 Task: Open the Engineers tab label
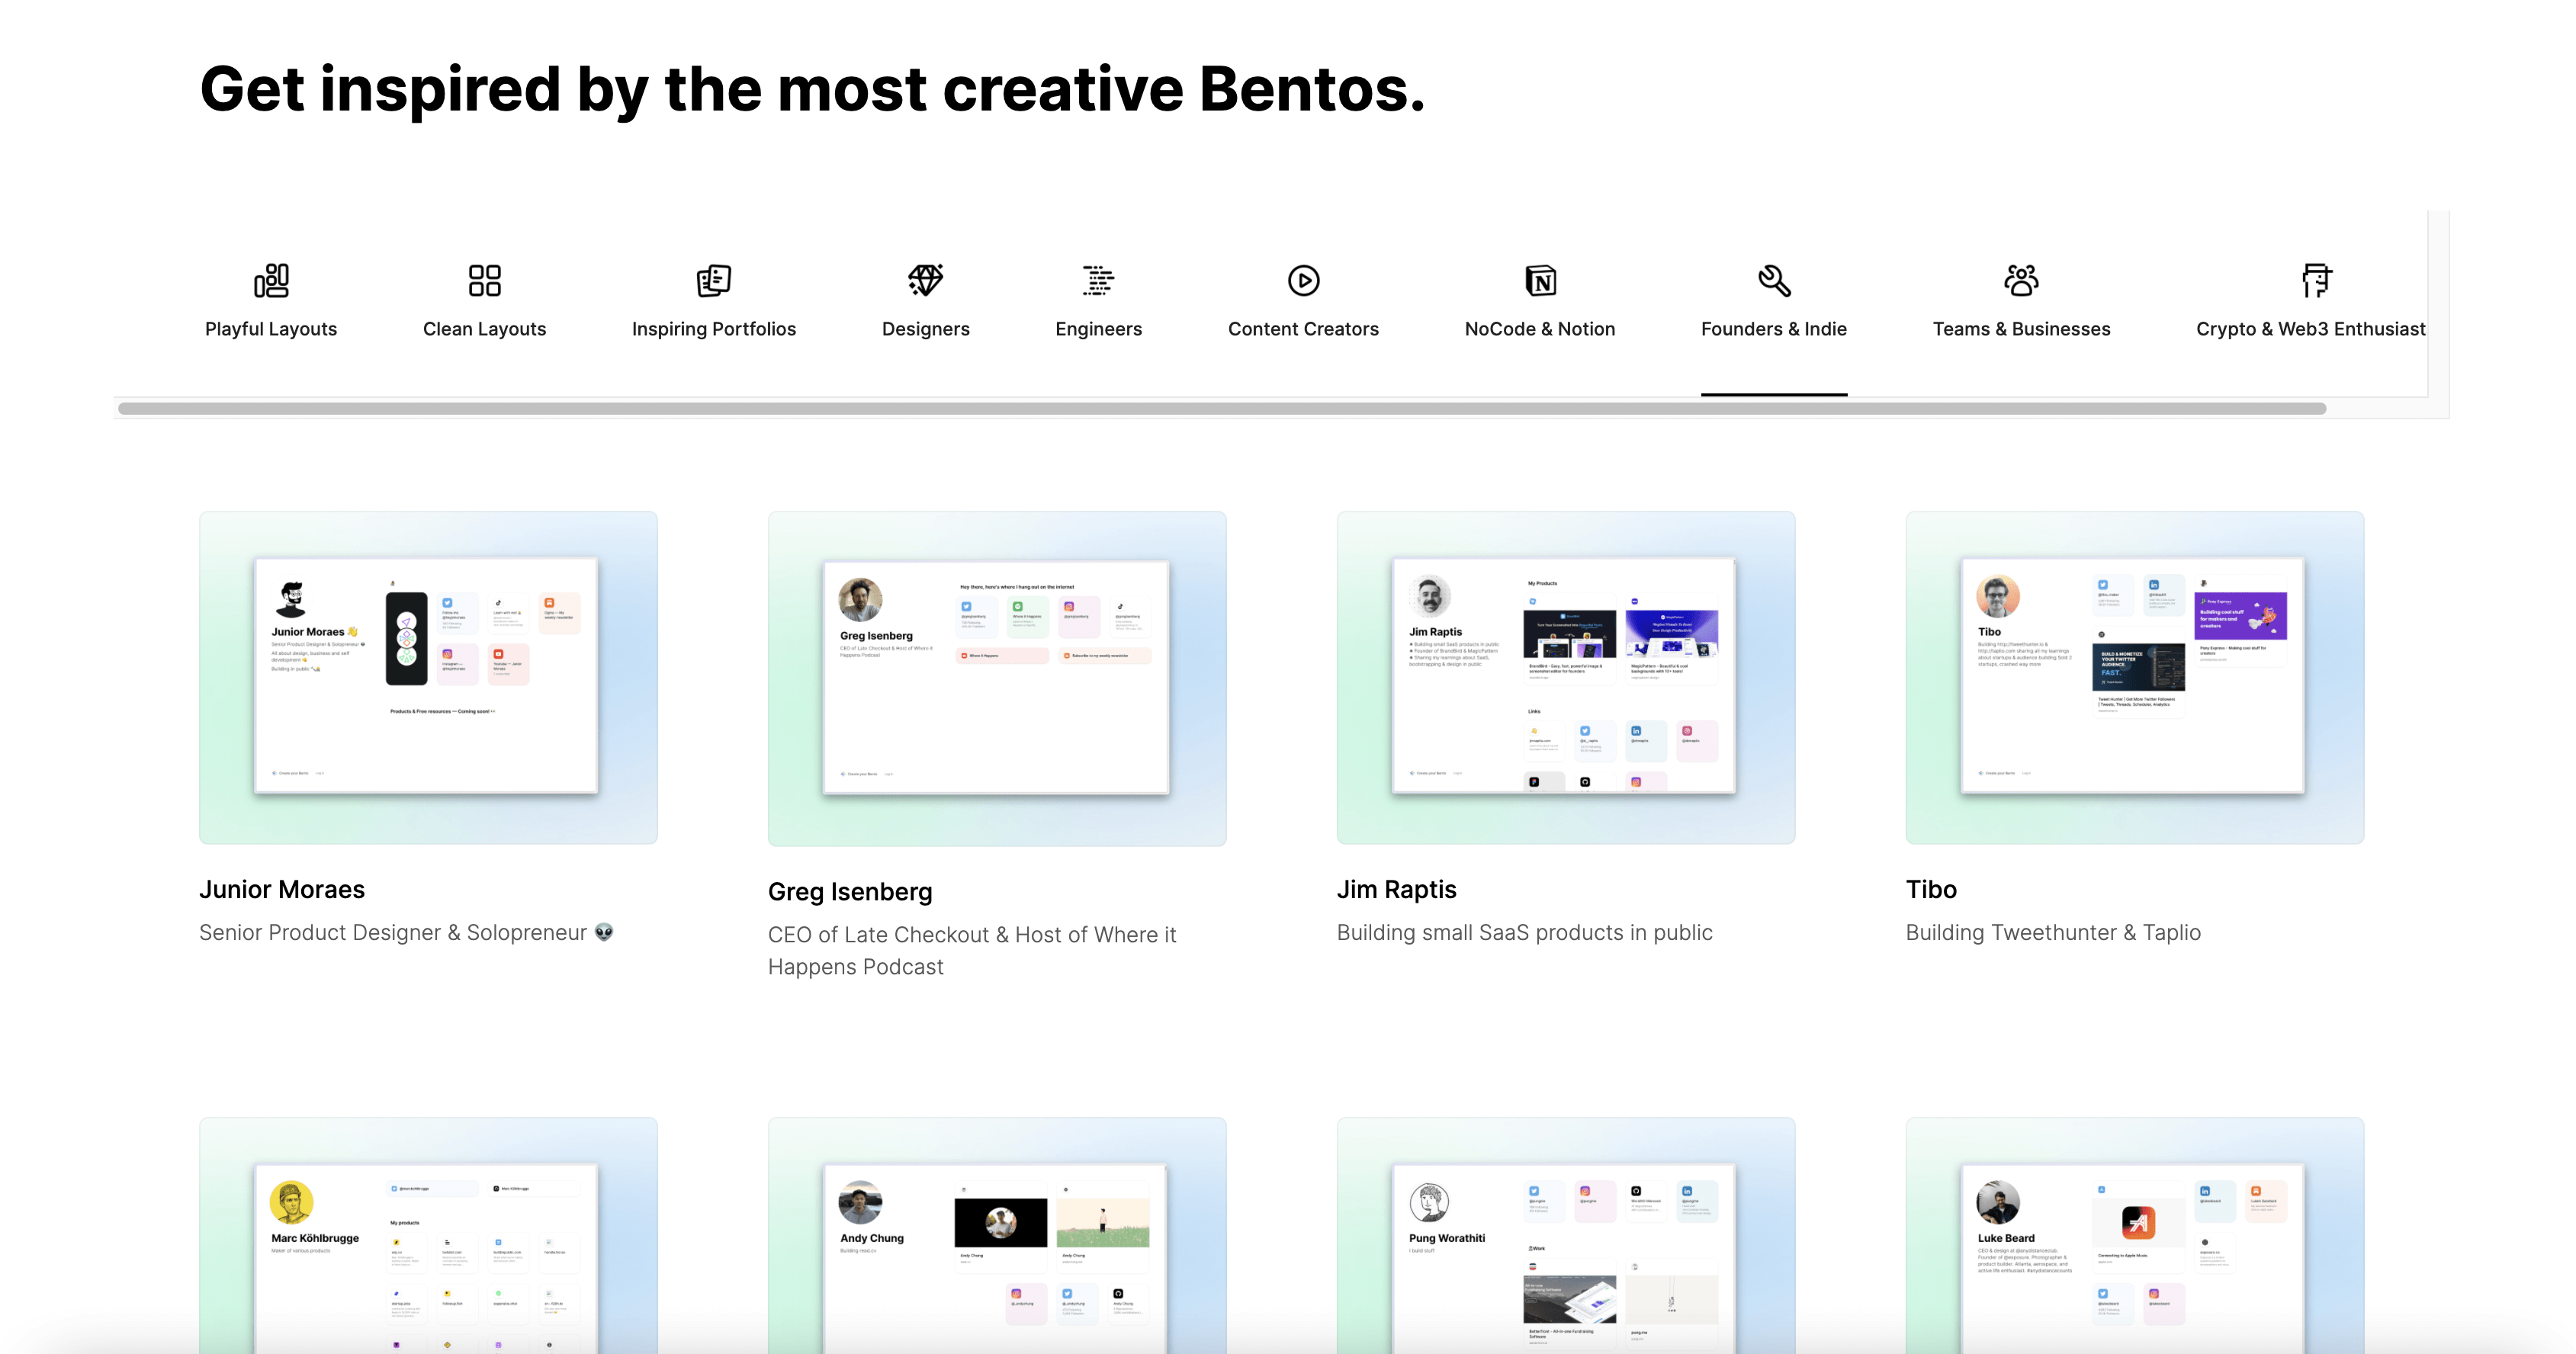[x=1098, y=328]
